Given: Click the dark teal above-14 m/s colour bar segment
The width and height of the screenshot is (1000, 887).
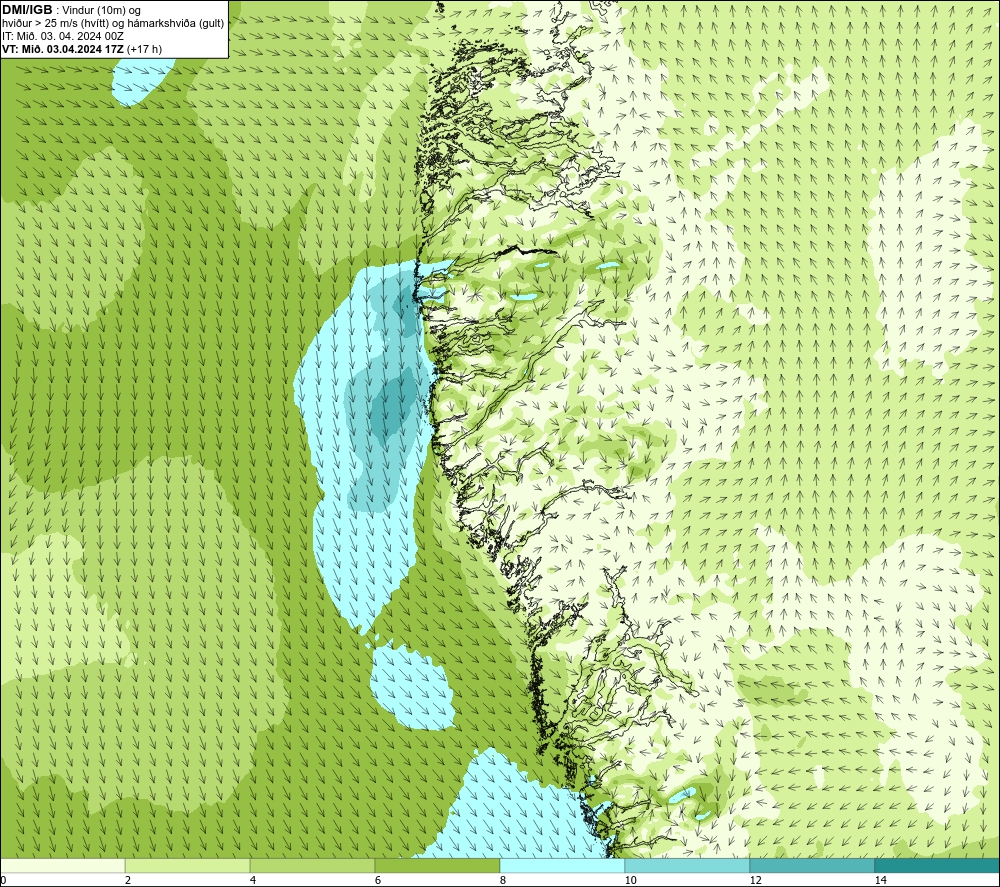Looking at the screenshot, I should coord(938,865).
